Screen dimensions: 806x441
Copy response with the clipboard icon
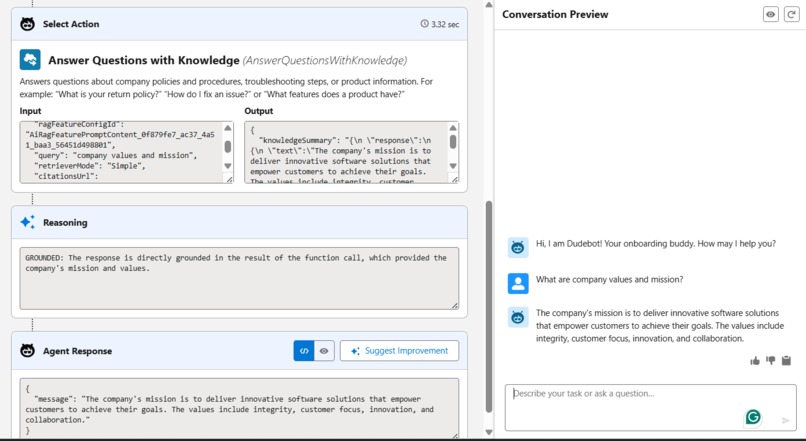786,361
